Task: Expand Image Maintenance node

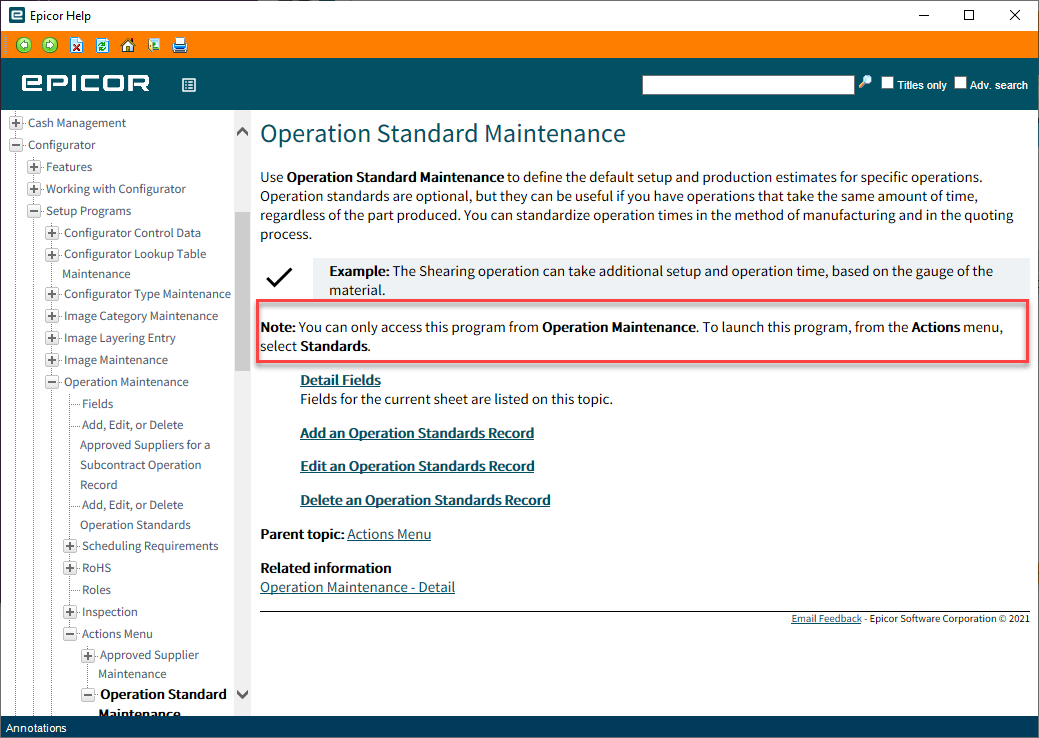Action: pos(52,360)
